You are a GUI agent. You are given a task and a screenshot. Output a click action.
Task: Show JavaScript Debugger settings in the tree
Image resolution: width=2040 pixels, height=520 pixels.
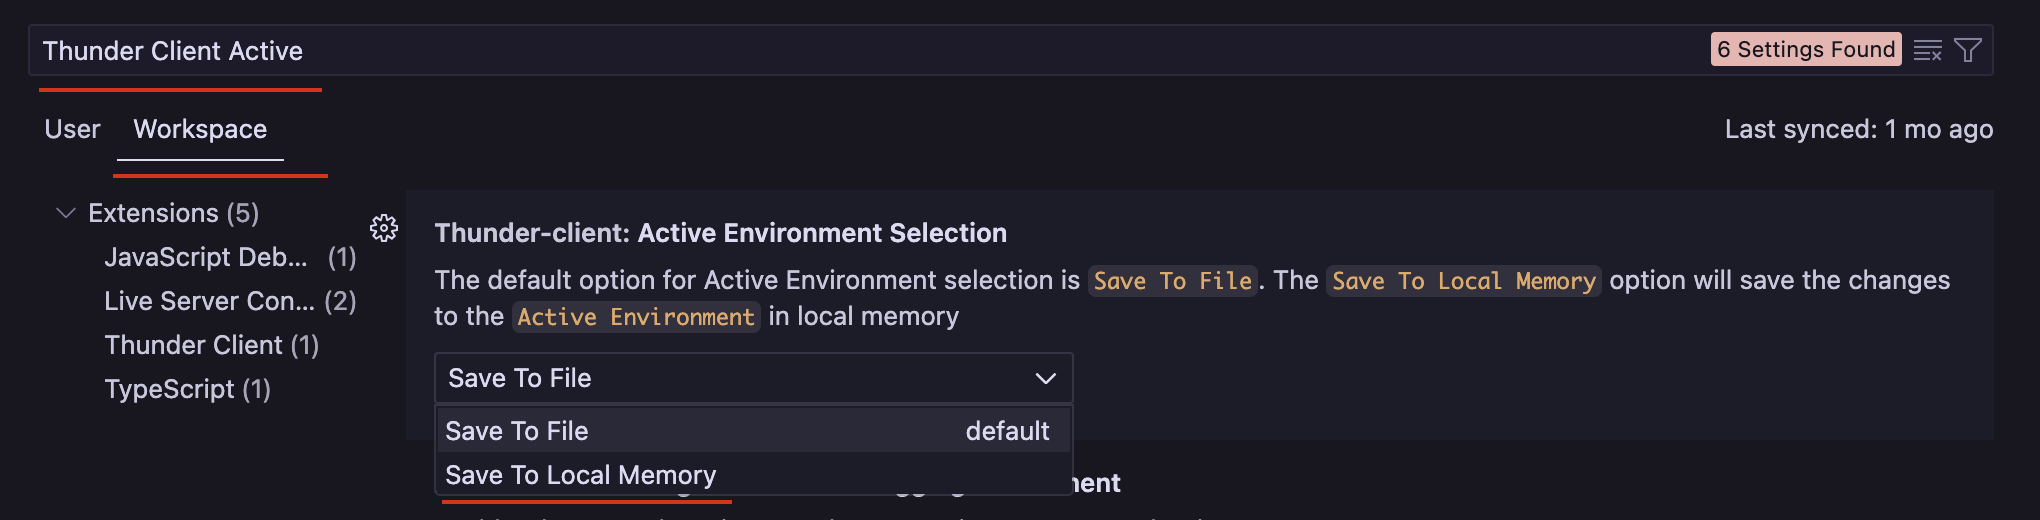[x=206, y=257]
